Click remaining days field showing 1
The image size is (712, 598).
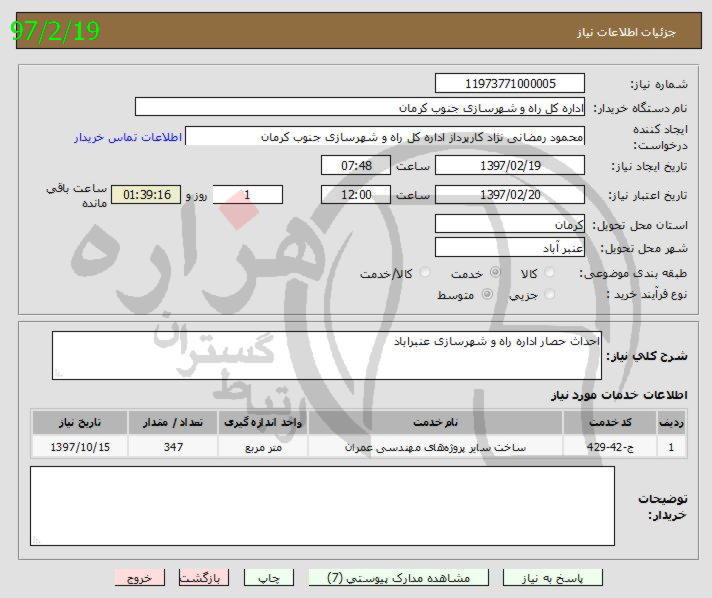[247, 195]
